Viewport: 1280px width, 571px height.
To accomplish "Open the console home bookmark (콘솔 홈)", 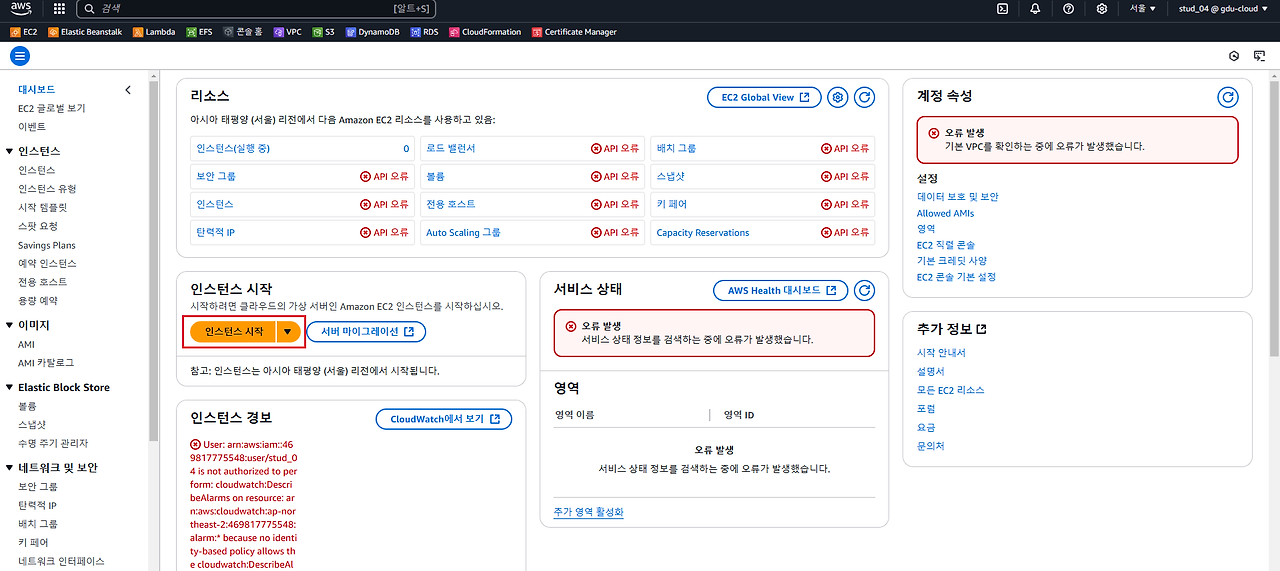I will coord(243,32).
